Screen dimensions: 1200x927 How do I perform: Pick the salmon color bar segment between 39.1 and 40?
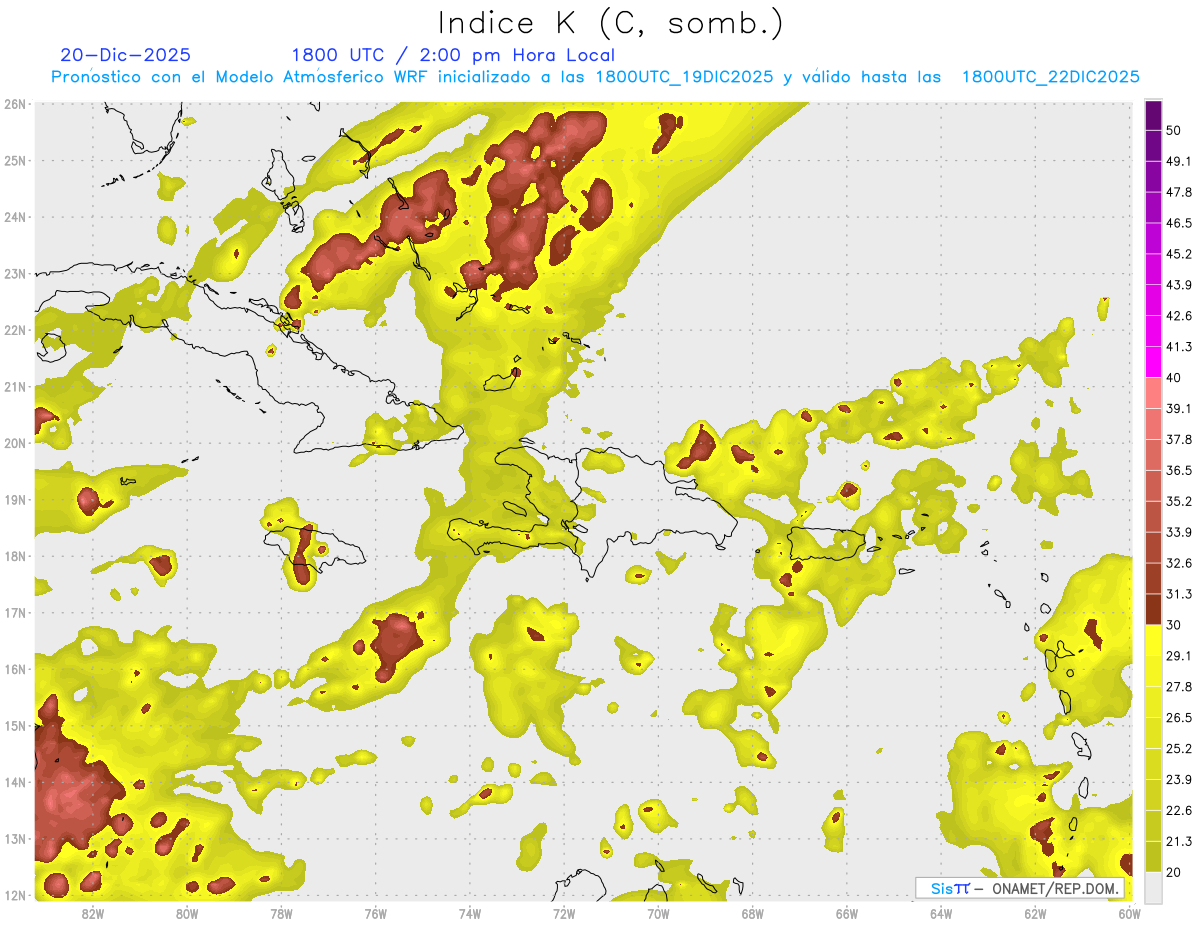[x=1153, y=393]
